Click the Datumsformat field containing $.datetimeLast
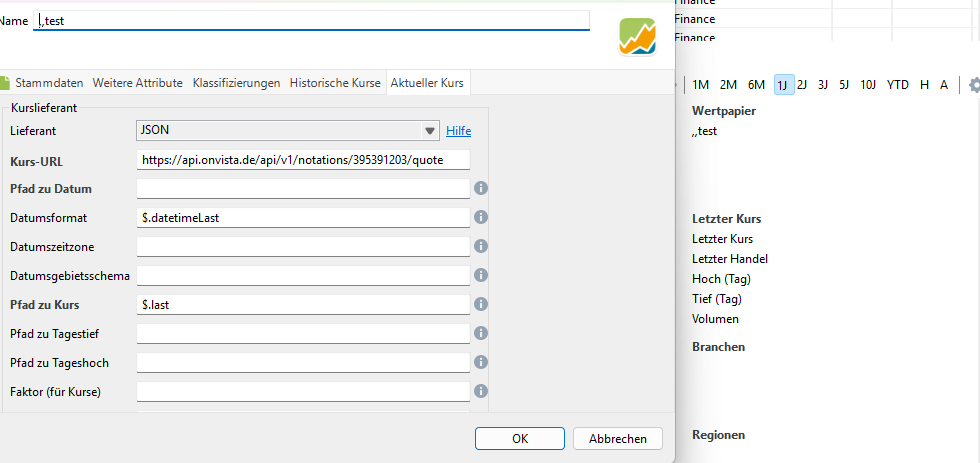The image size is (980, 463). (303, 217)
